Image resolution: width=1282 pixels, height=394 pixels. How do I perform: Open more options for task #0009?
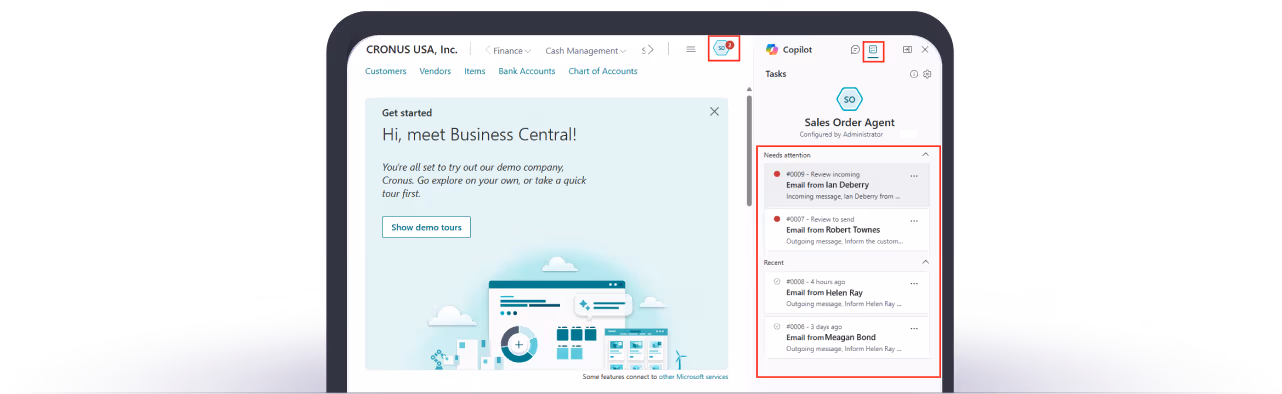coord(914,176)
